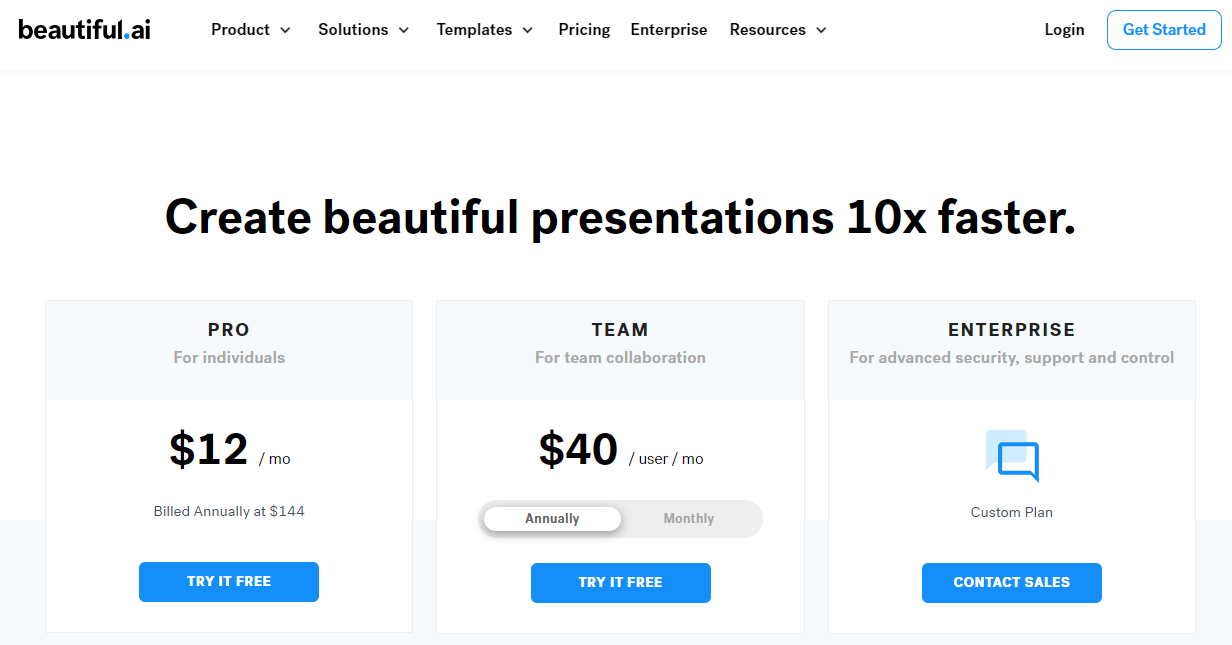The height and width of the screenshot is (645, 1232).
Task: Click the PRO plan heading
Action: click(x=229, y=330)
